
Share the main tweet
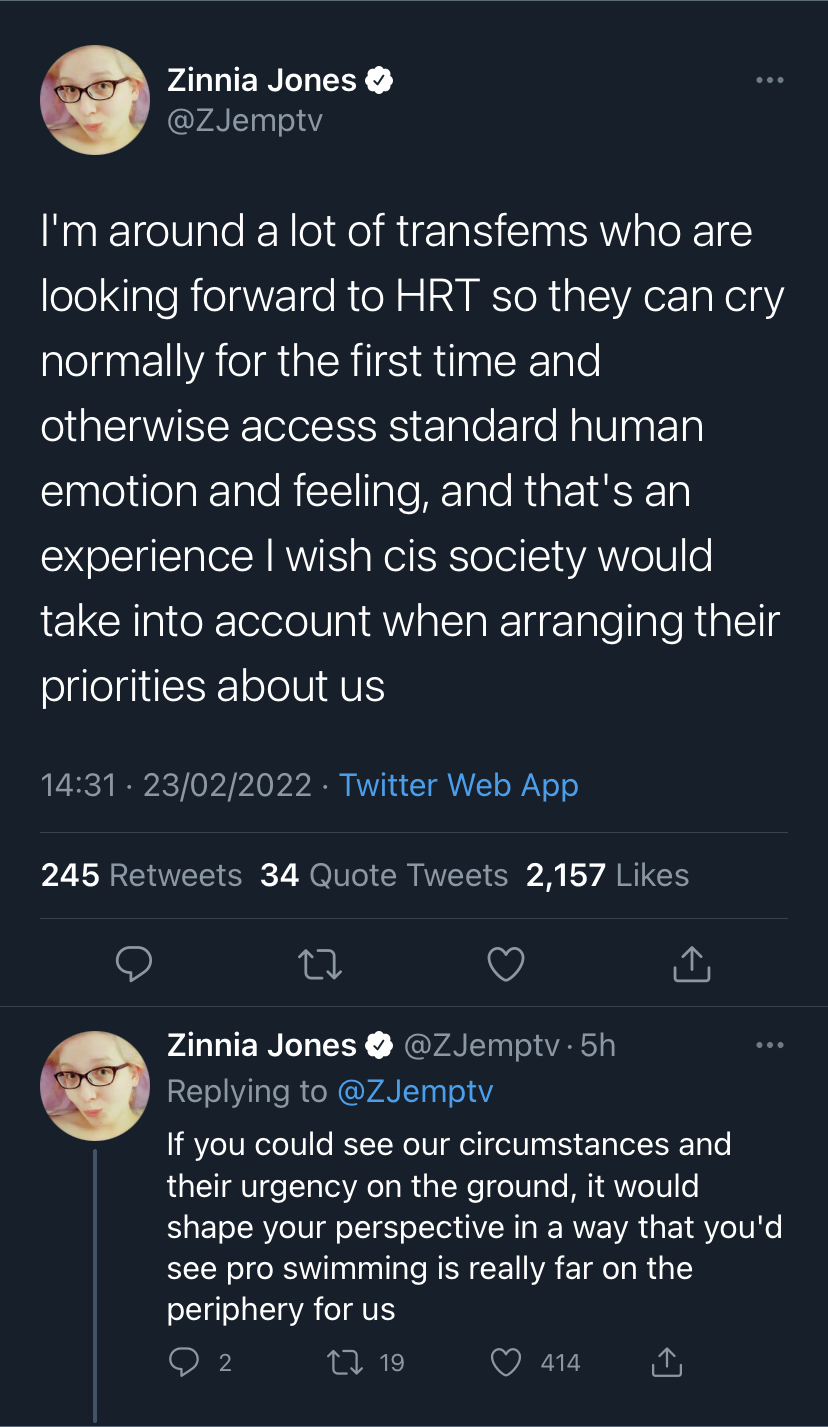691,963
